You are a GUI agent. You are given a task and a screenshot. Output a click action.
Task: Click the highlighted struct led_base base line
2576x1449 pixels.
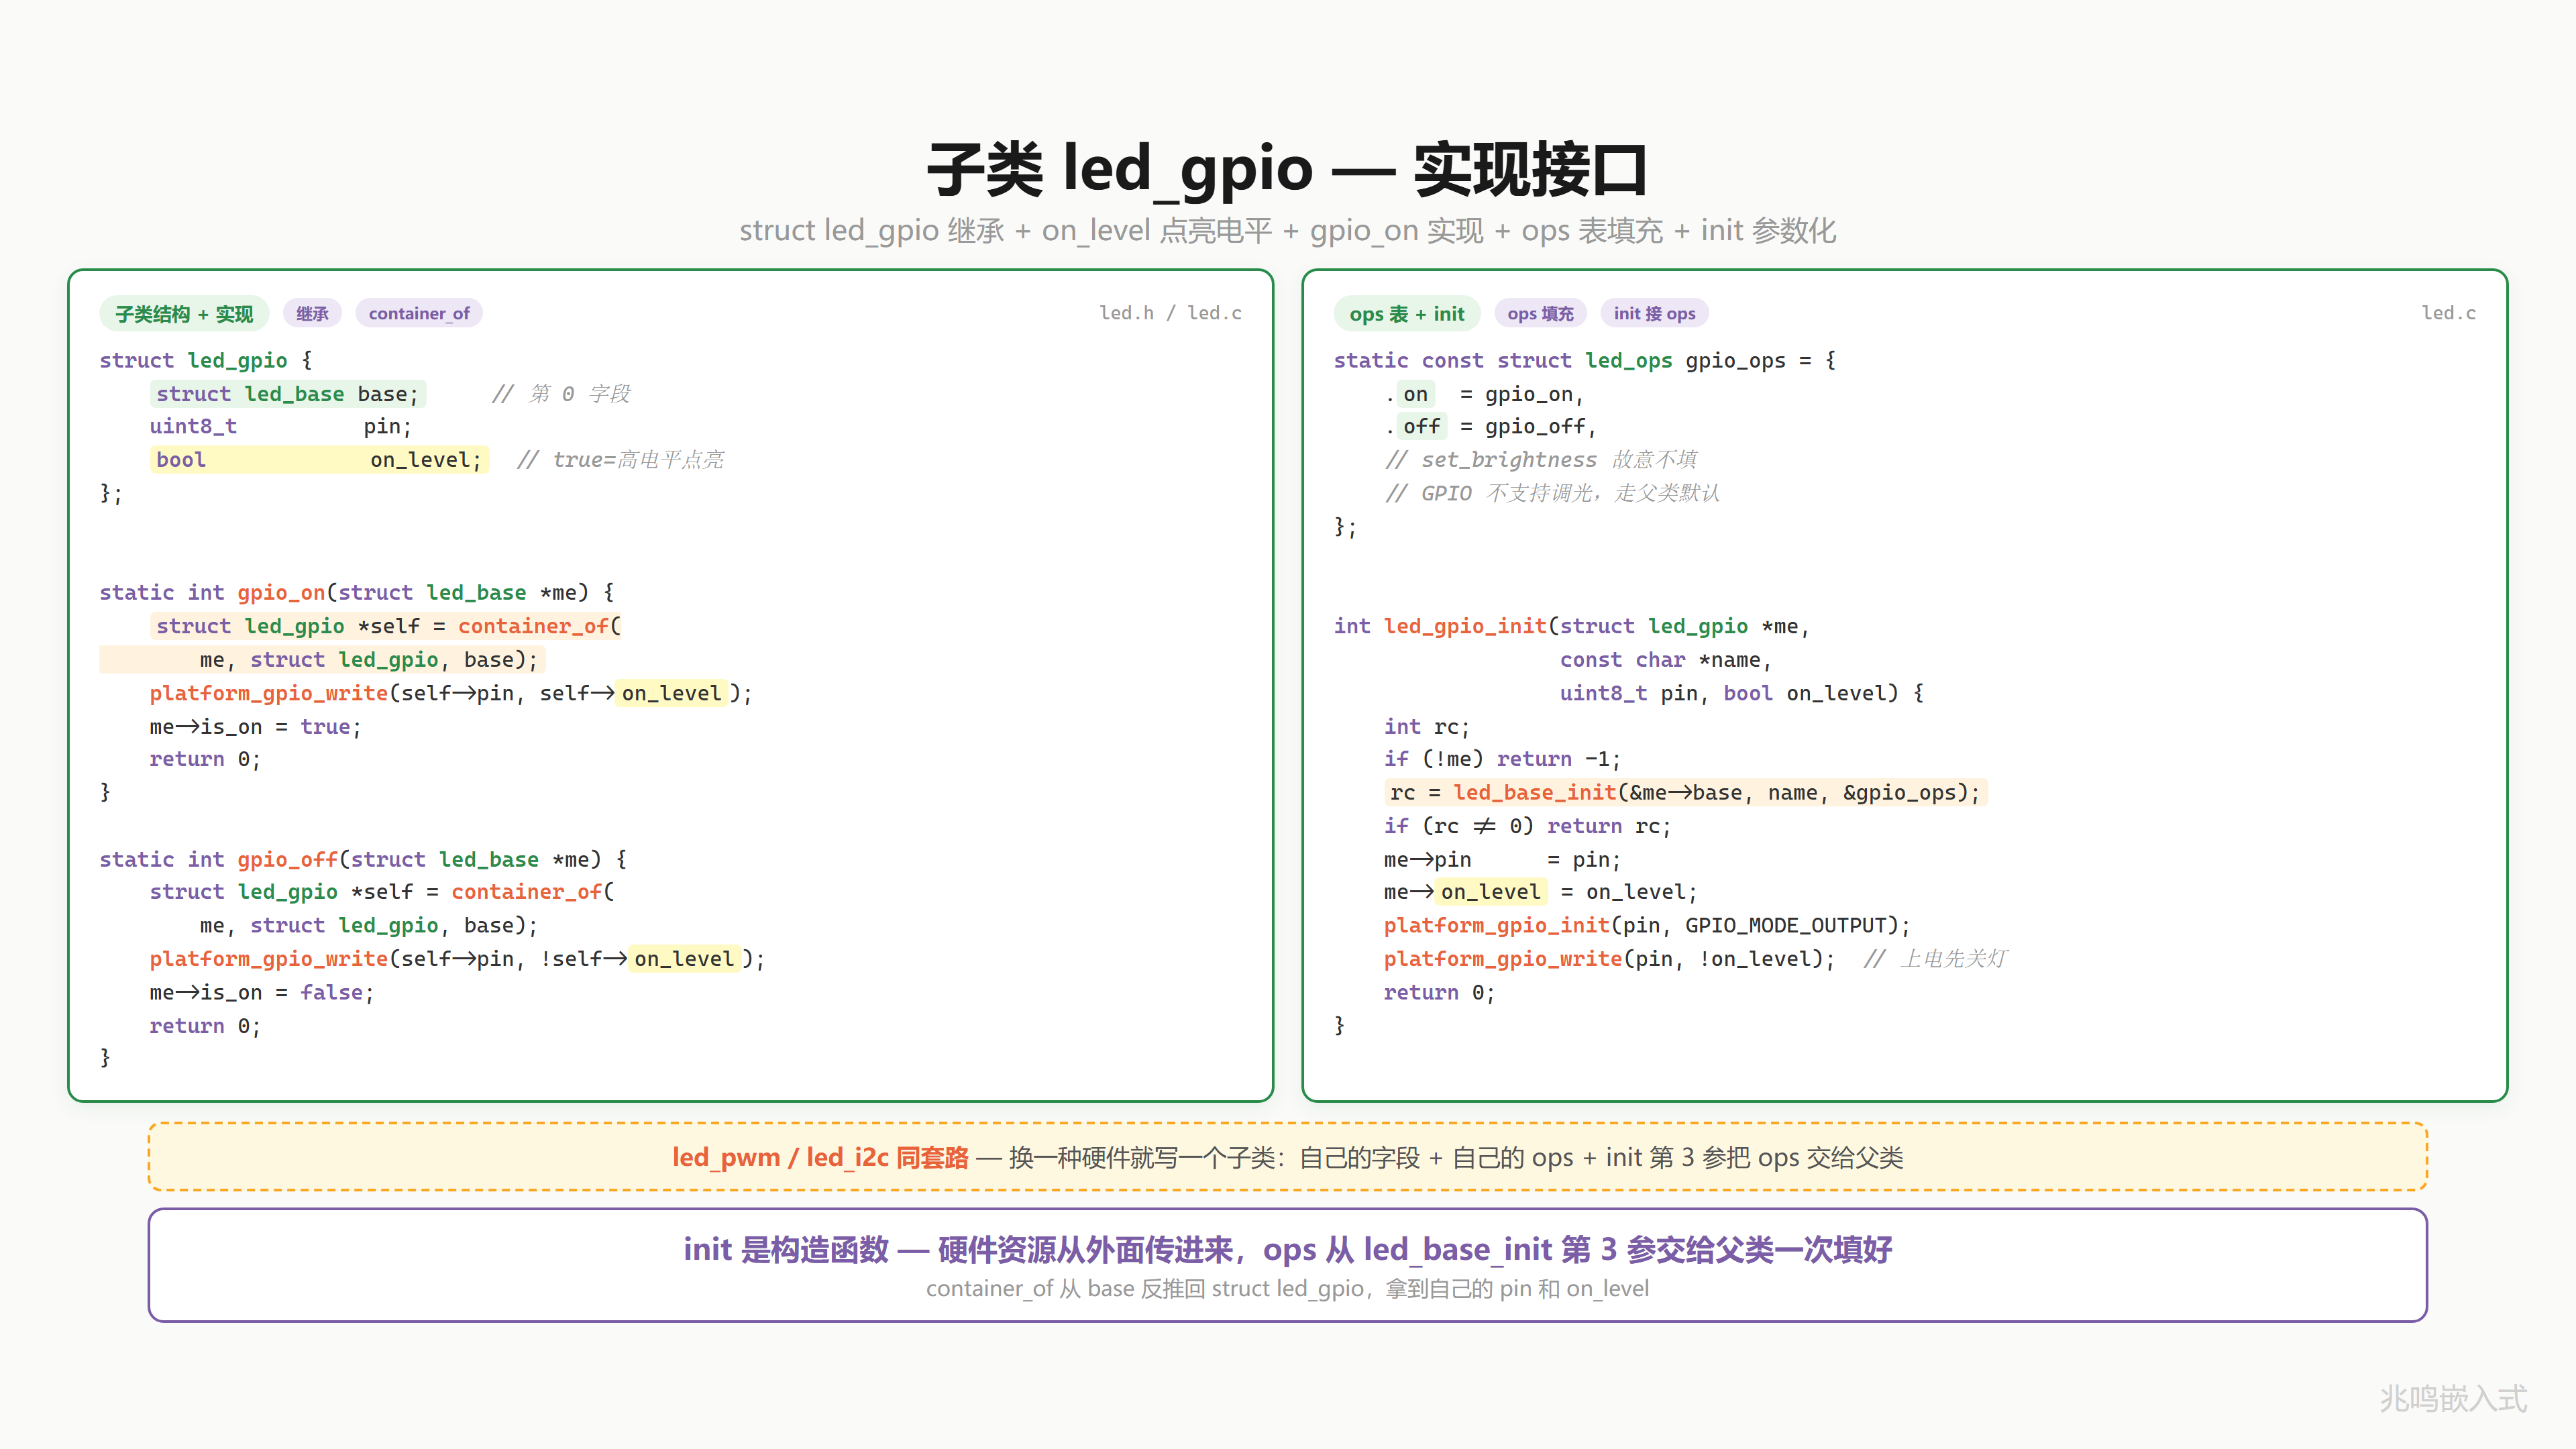point(288,394)
